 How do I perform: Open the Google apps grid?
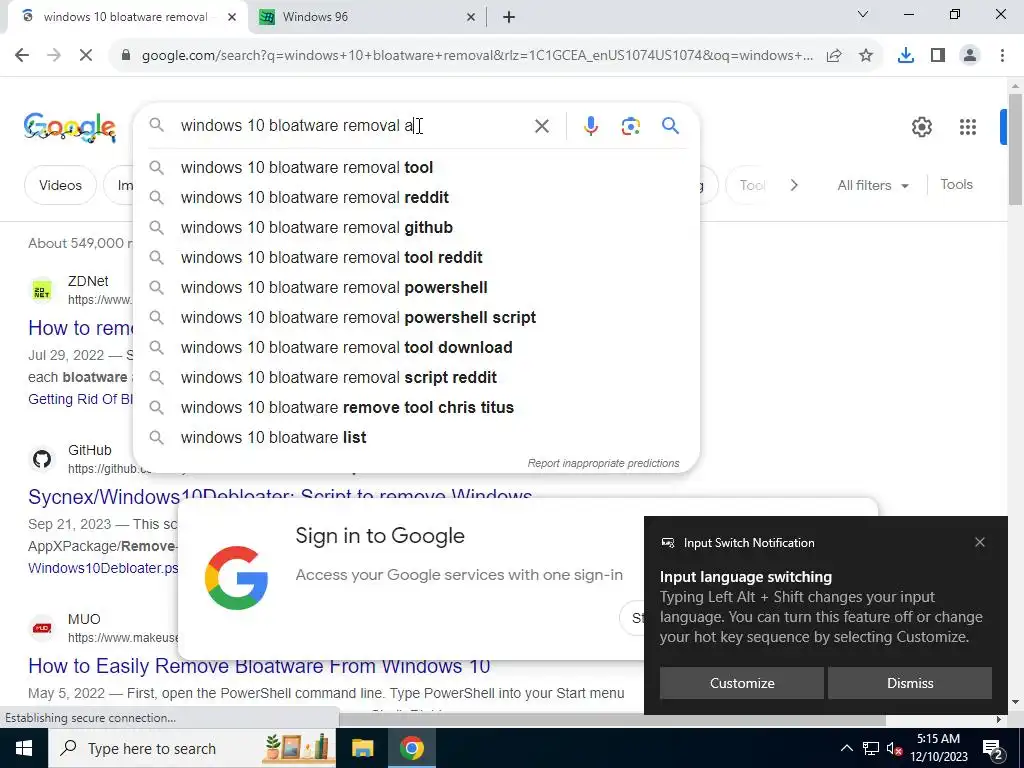968,127
